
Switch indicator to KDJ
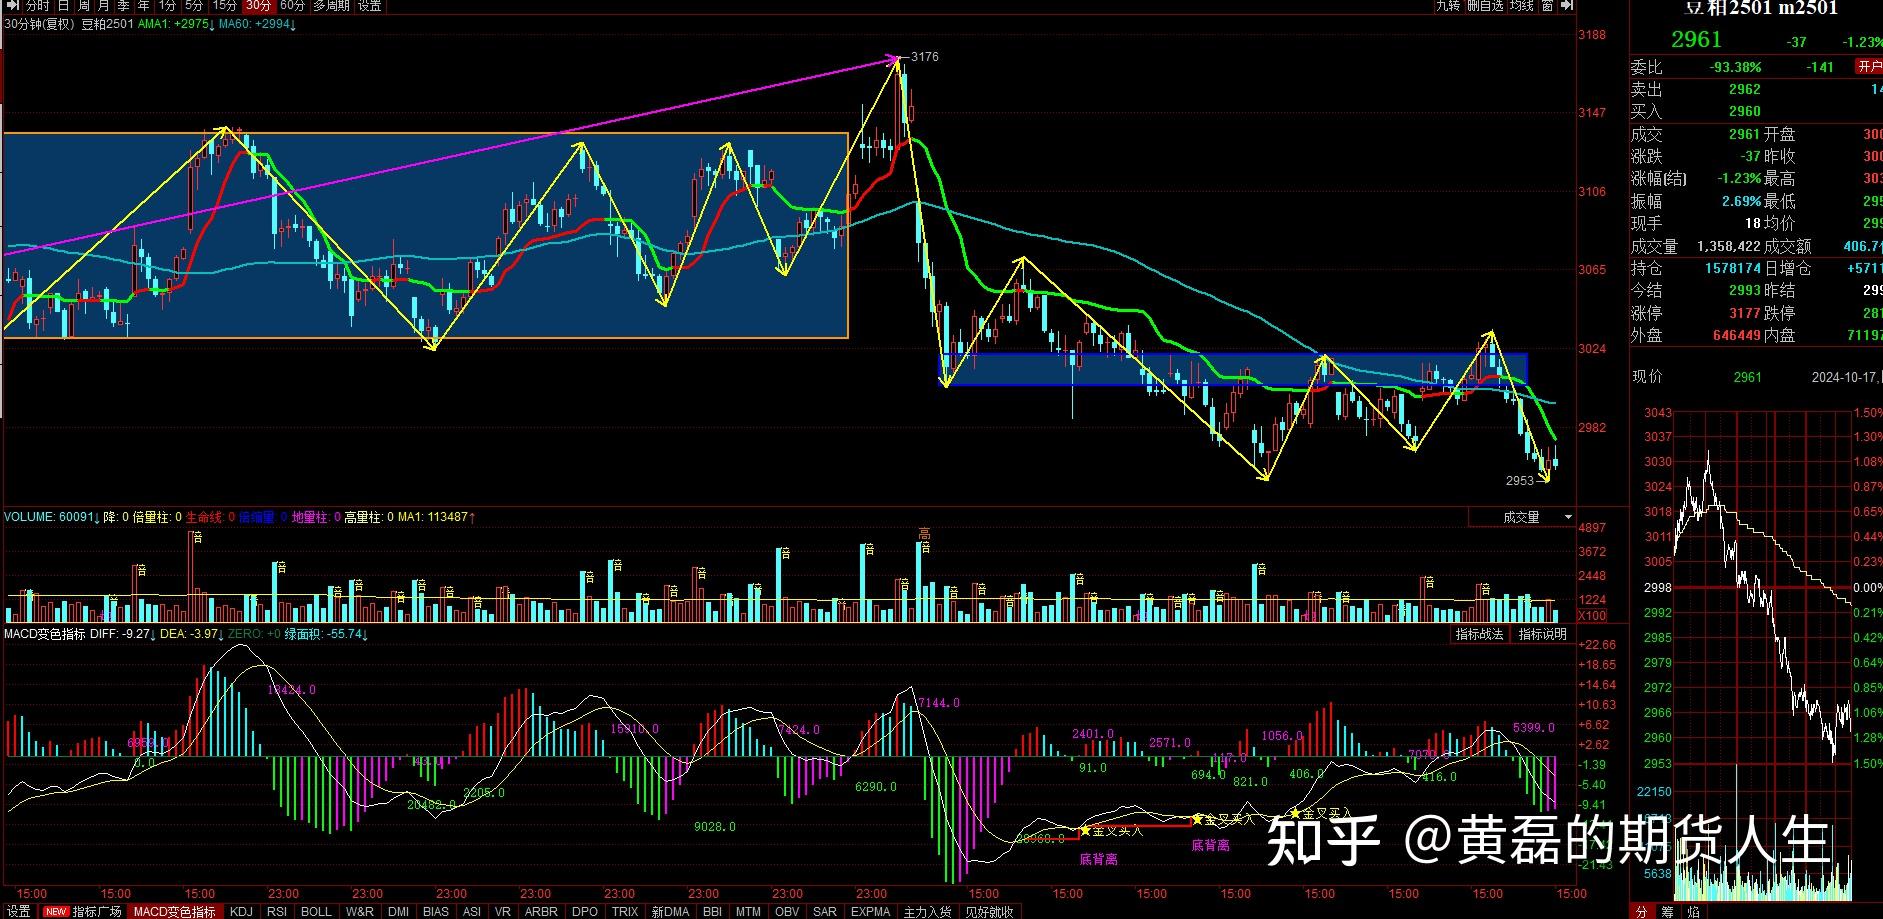point(241,912)
